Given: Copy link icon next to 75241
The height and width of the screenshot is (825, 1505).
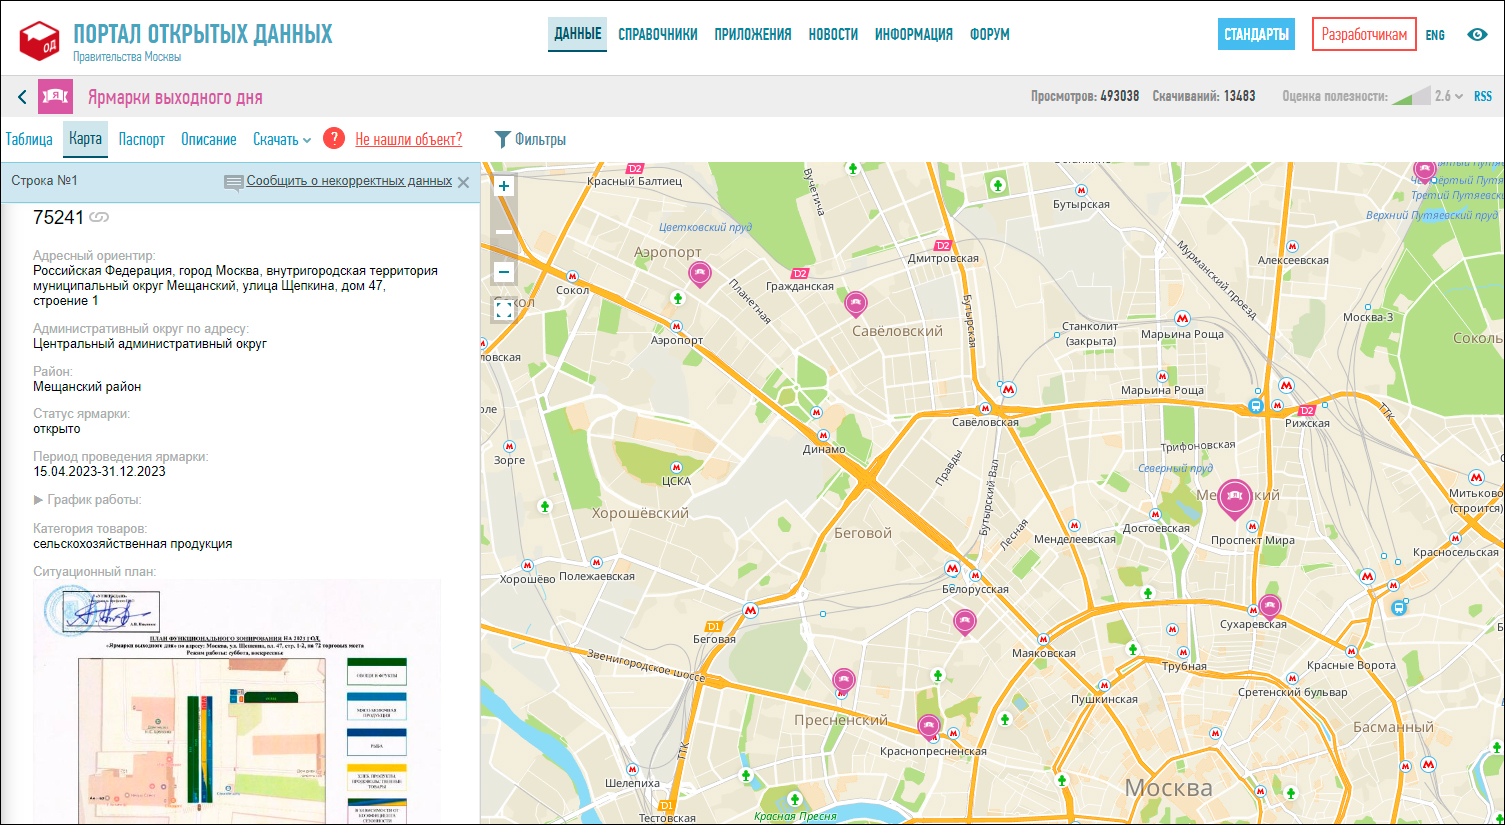Looking at the screenshot, I should pos(99,217).
